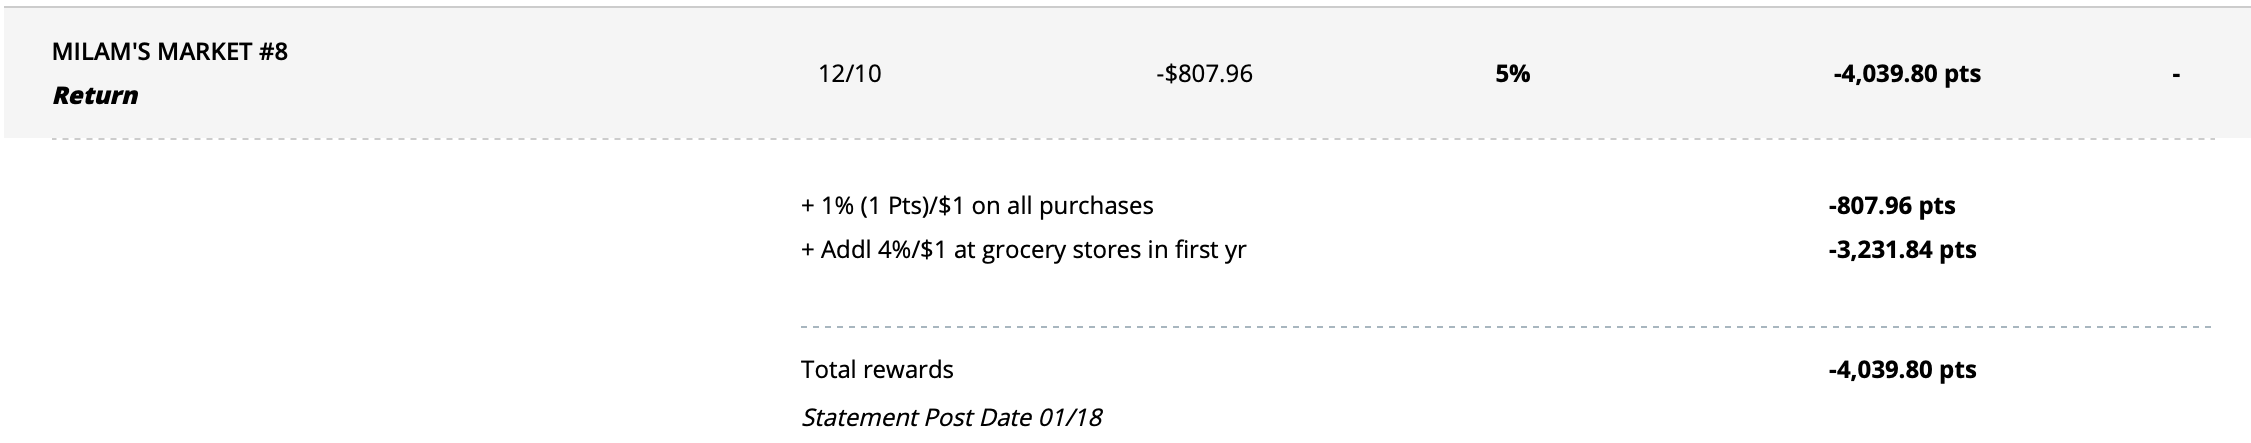Viewport: 2251px width, 443px height.
Task: Click the "Addl 4%/$1 at grocery stores" line
Action: pos(1032,250)
